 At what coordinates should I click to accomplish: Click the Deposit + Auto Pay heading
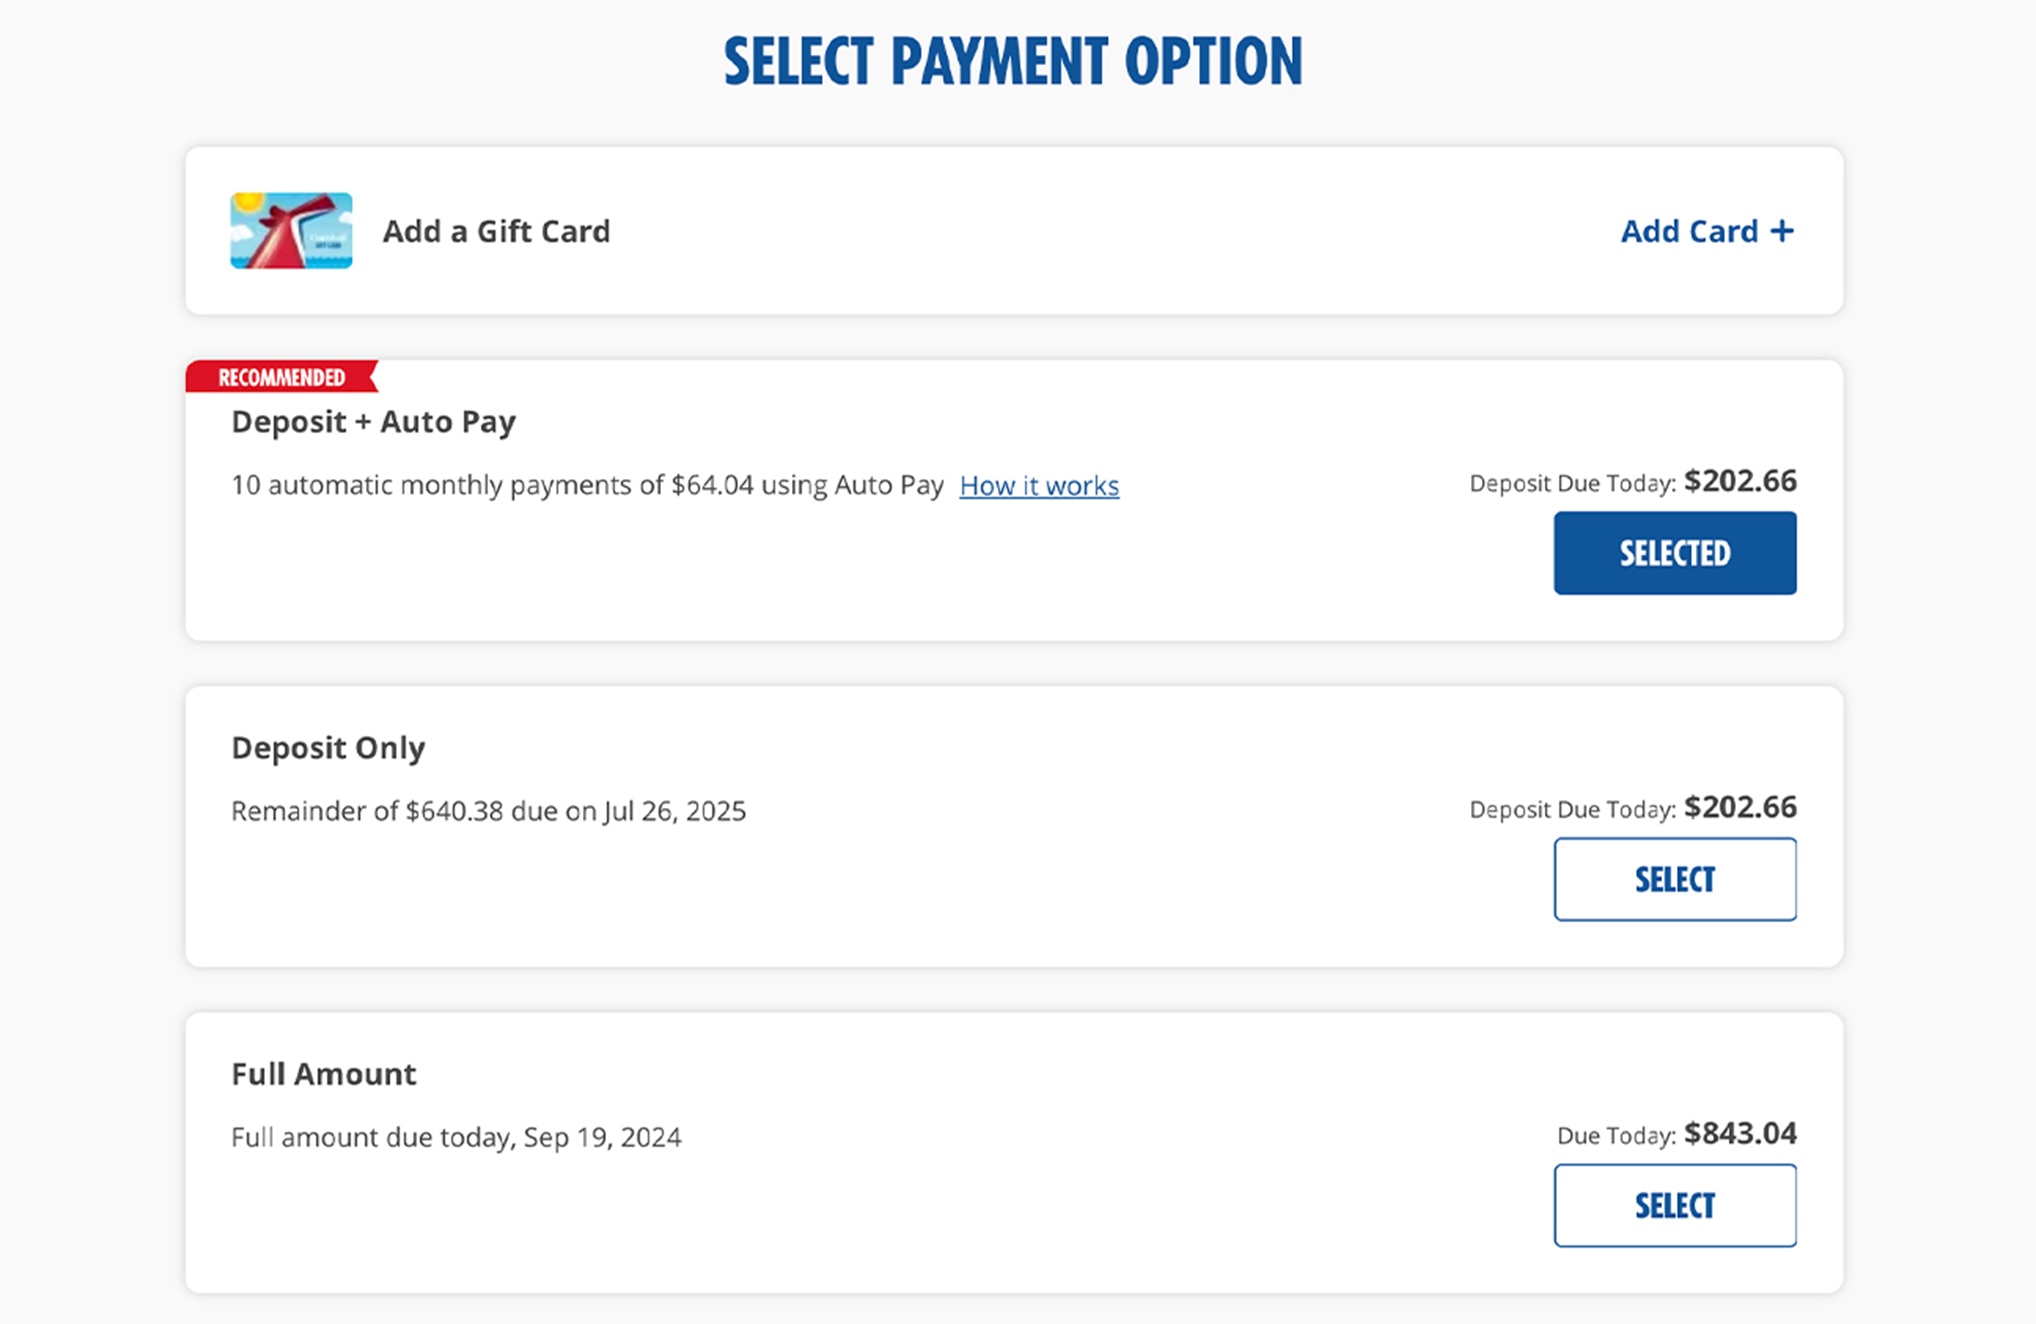click(x=373, y=422)
